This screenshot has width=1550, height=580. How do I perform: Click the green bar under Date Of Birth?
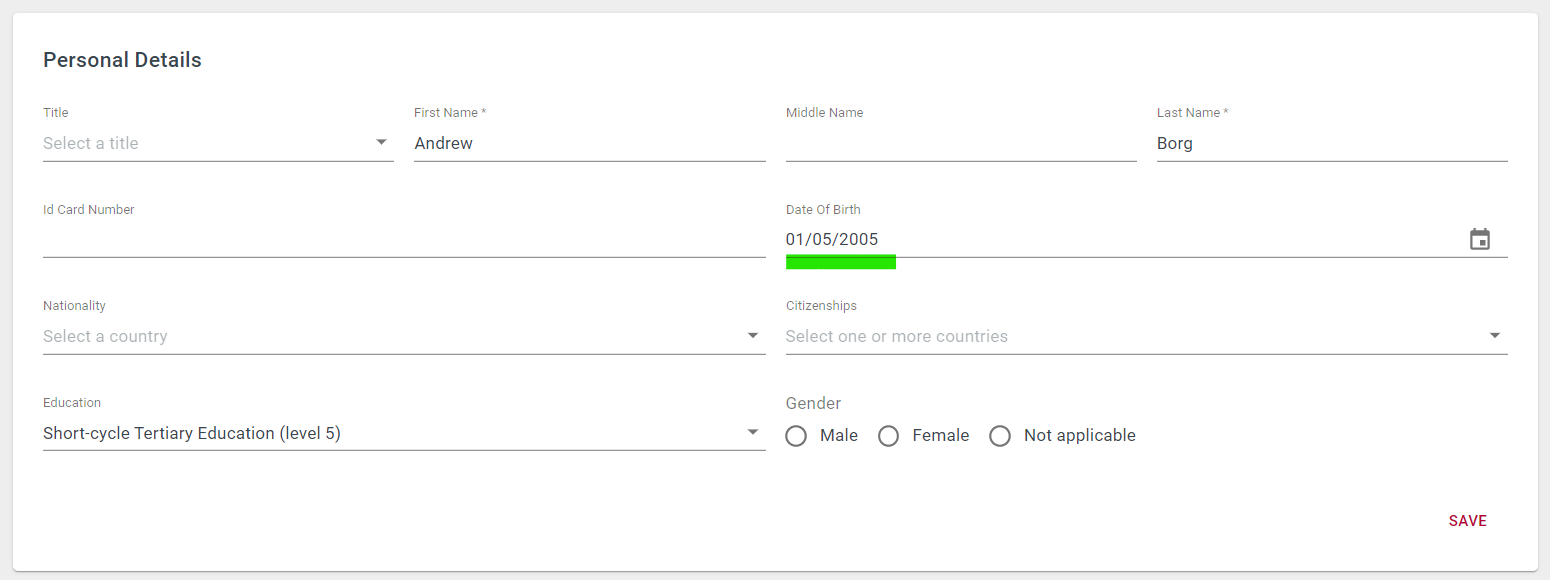click(841, 262)
